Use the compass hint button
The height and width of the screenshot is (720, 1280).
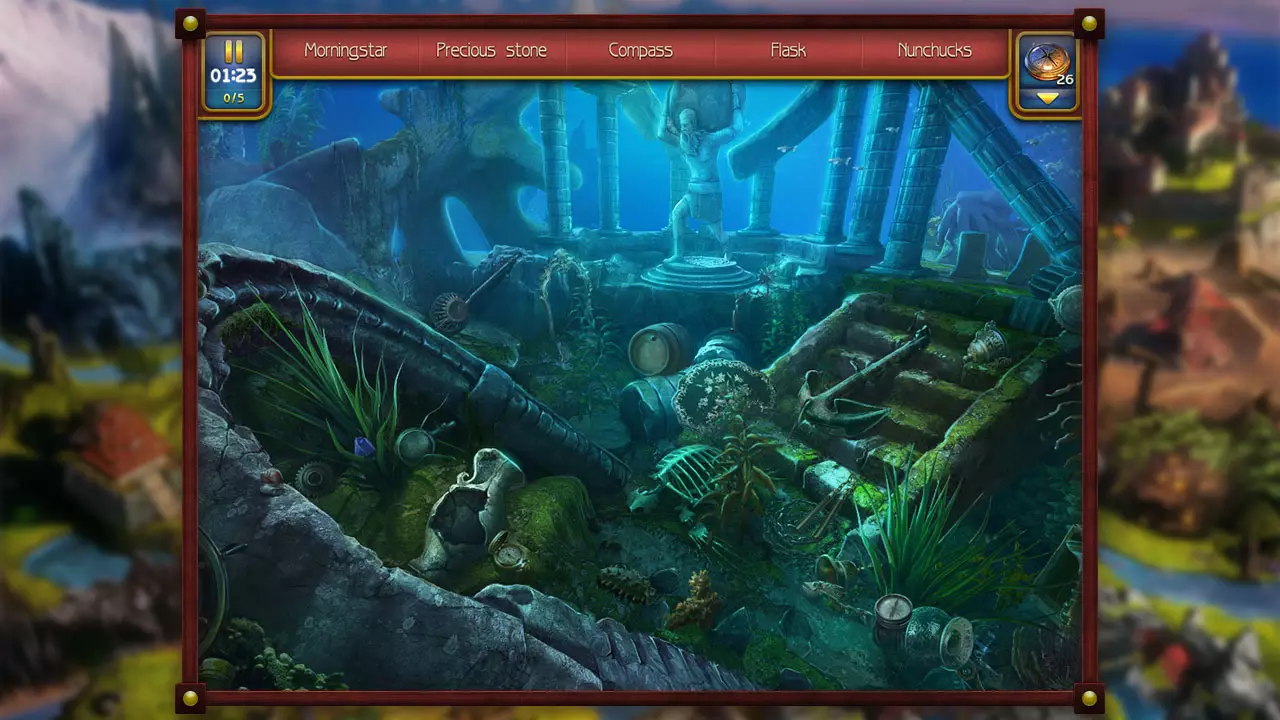click(x=1047, y=60)
